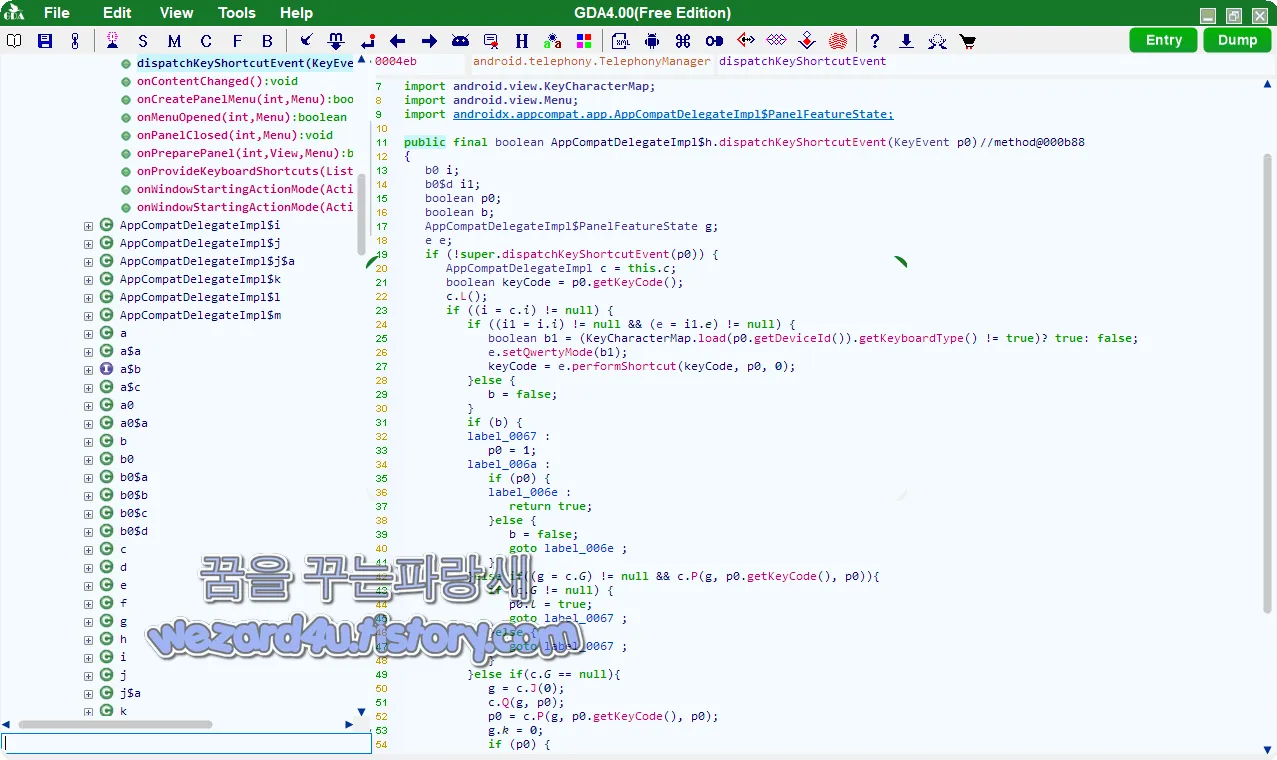
Task: Open the Help menu
Action: 296,13
